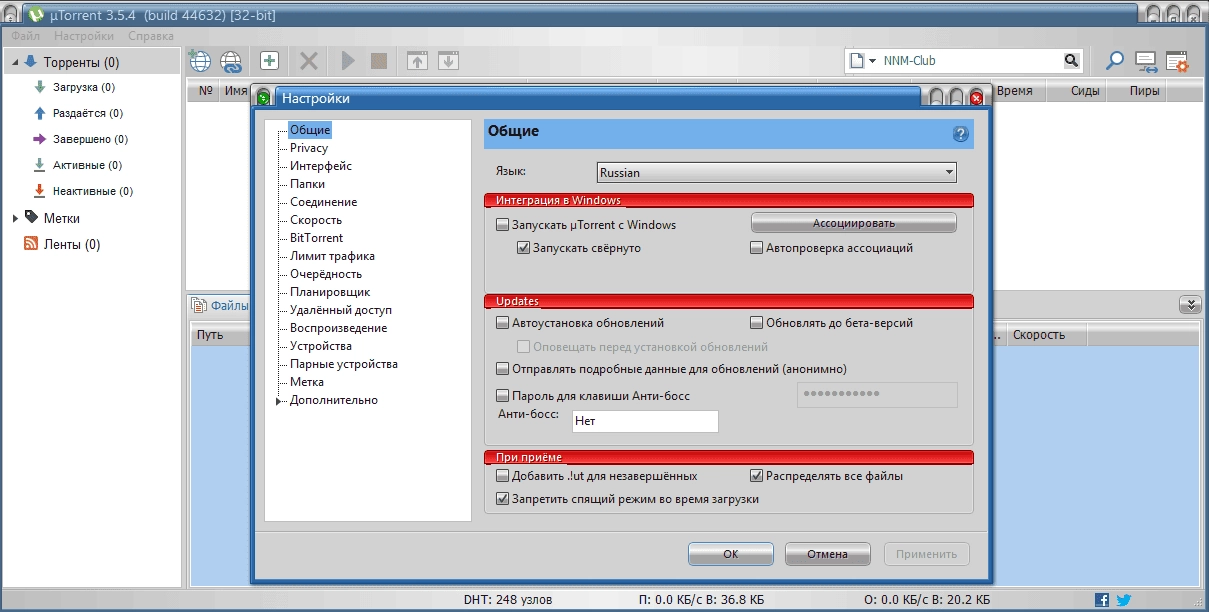The height and width of the screenshot is (612, 1209).
Task: Uncheck Запретить спящий режим во время загрузки
Action: (x=503, y=499)
